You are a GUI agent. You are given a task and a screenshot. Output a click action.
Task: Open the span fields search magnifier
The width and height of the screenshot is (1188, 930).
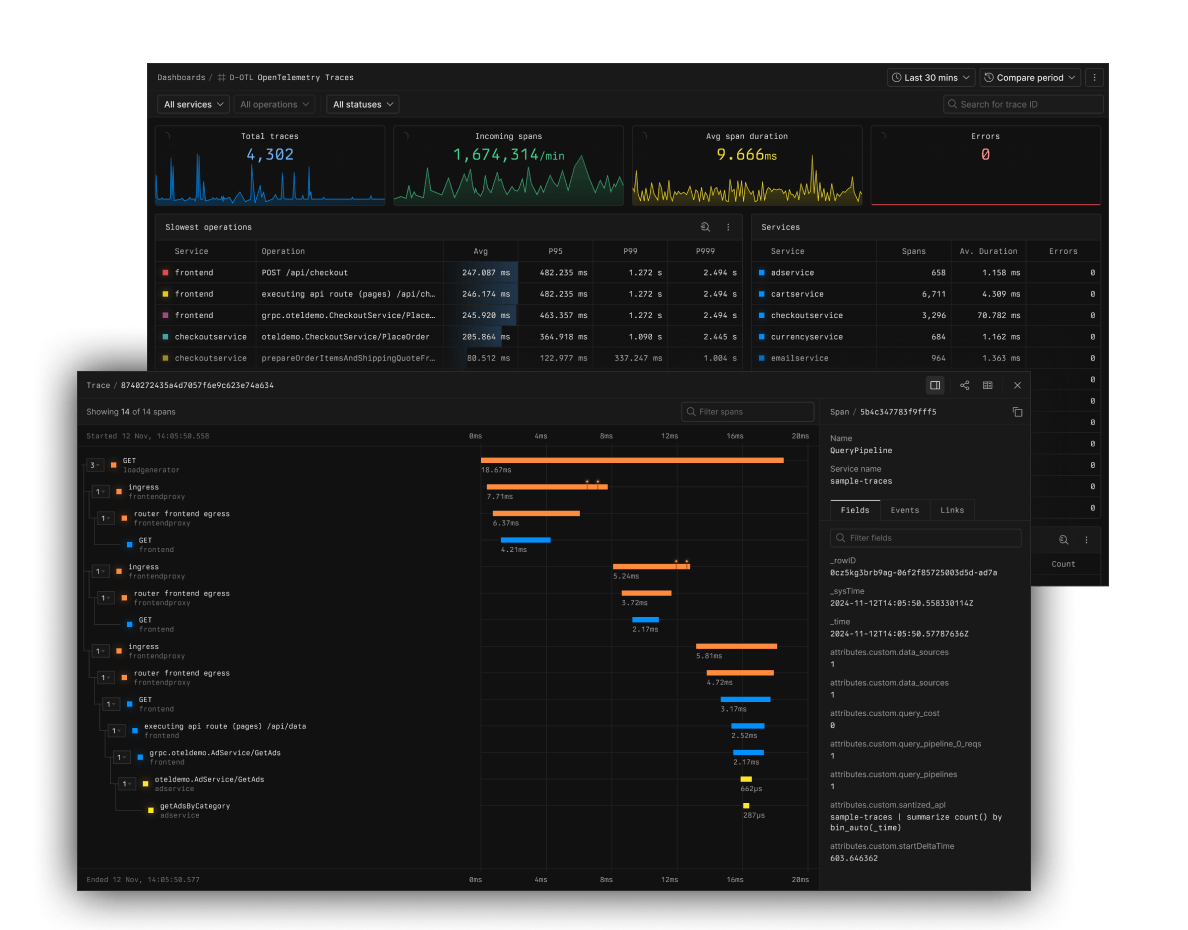[1063, 539]
